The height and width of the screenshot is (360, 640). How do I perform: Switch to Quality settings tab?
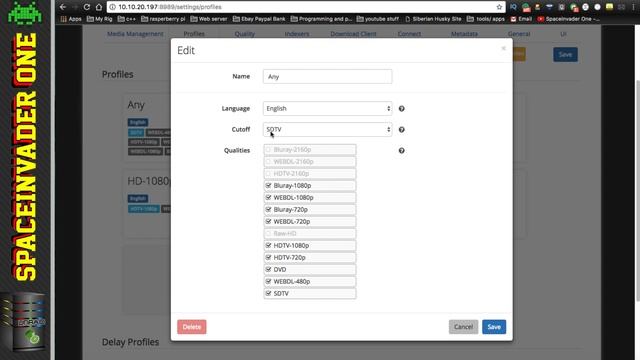pyautogui.click(x=244, y=34)
